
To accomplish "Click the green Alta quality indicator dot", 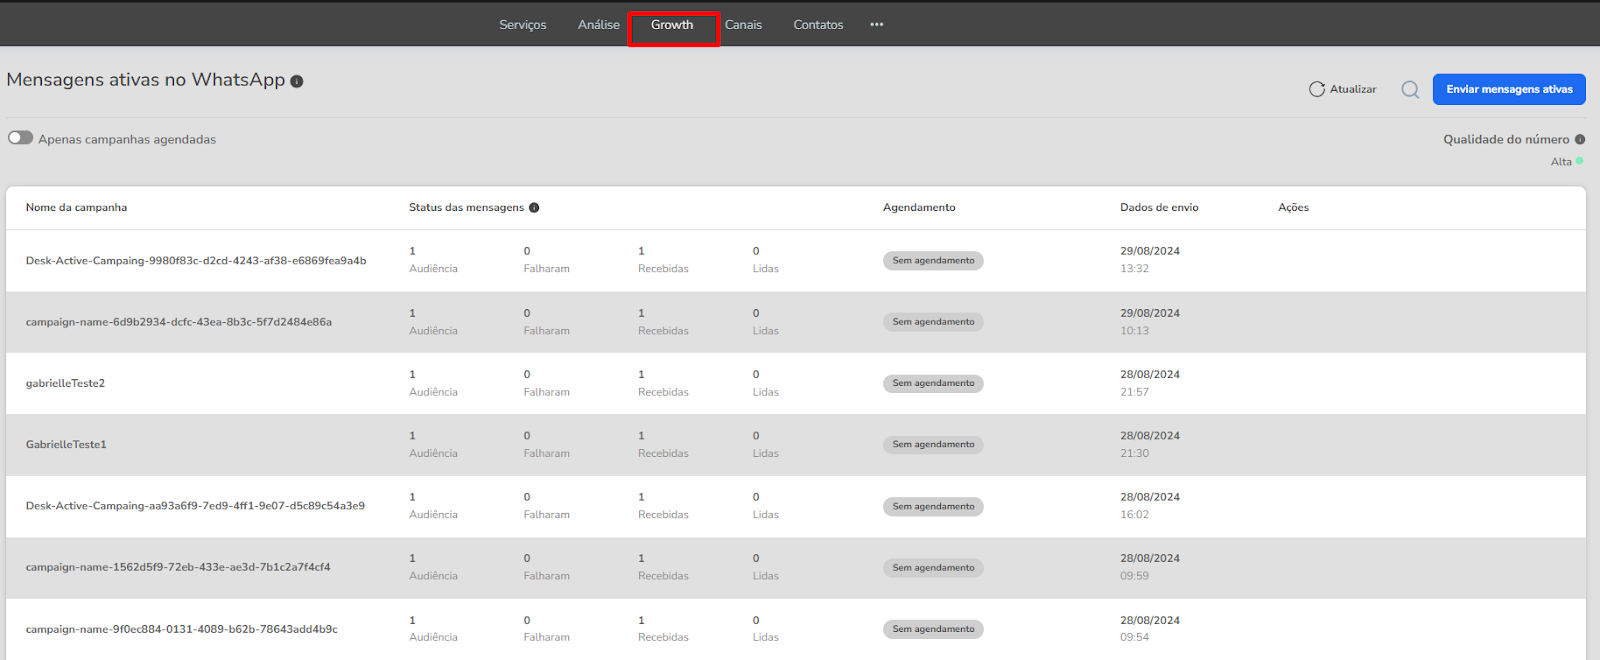I will [x=1580, y=161].
